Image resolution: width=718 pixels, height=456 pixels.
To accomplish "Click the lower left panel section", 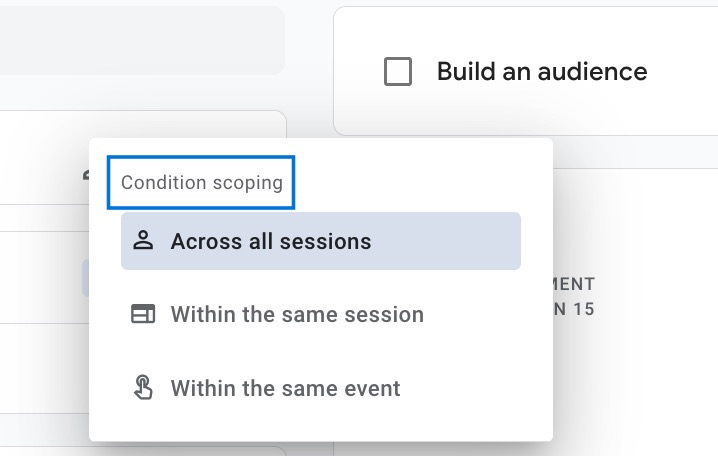I will pyautogui.click(x=44, y=369).
